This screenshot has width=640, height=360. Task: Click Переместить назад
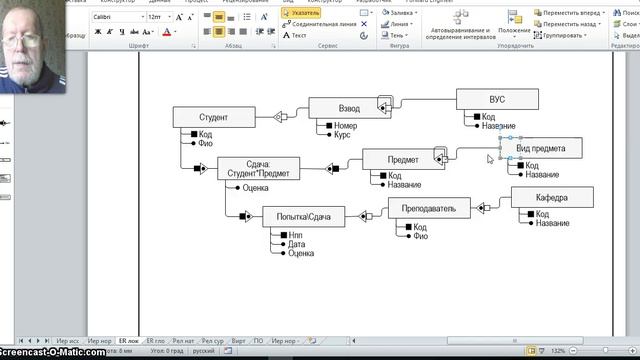point(568,24)
